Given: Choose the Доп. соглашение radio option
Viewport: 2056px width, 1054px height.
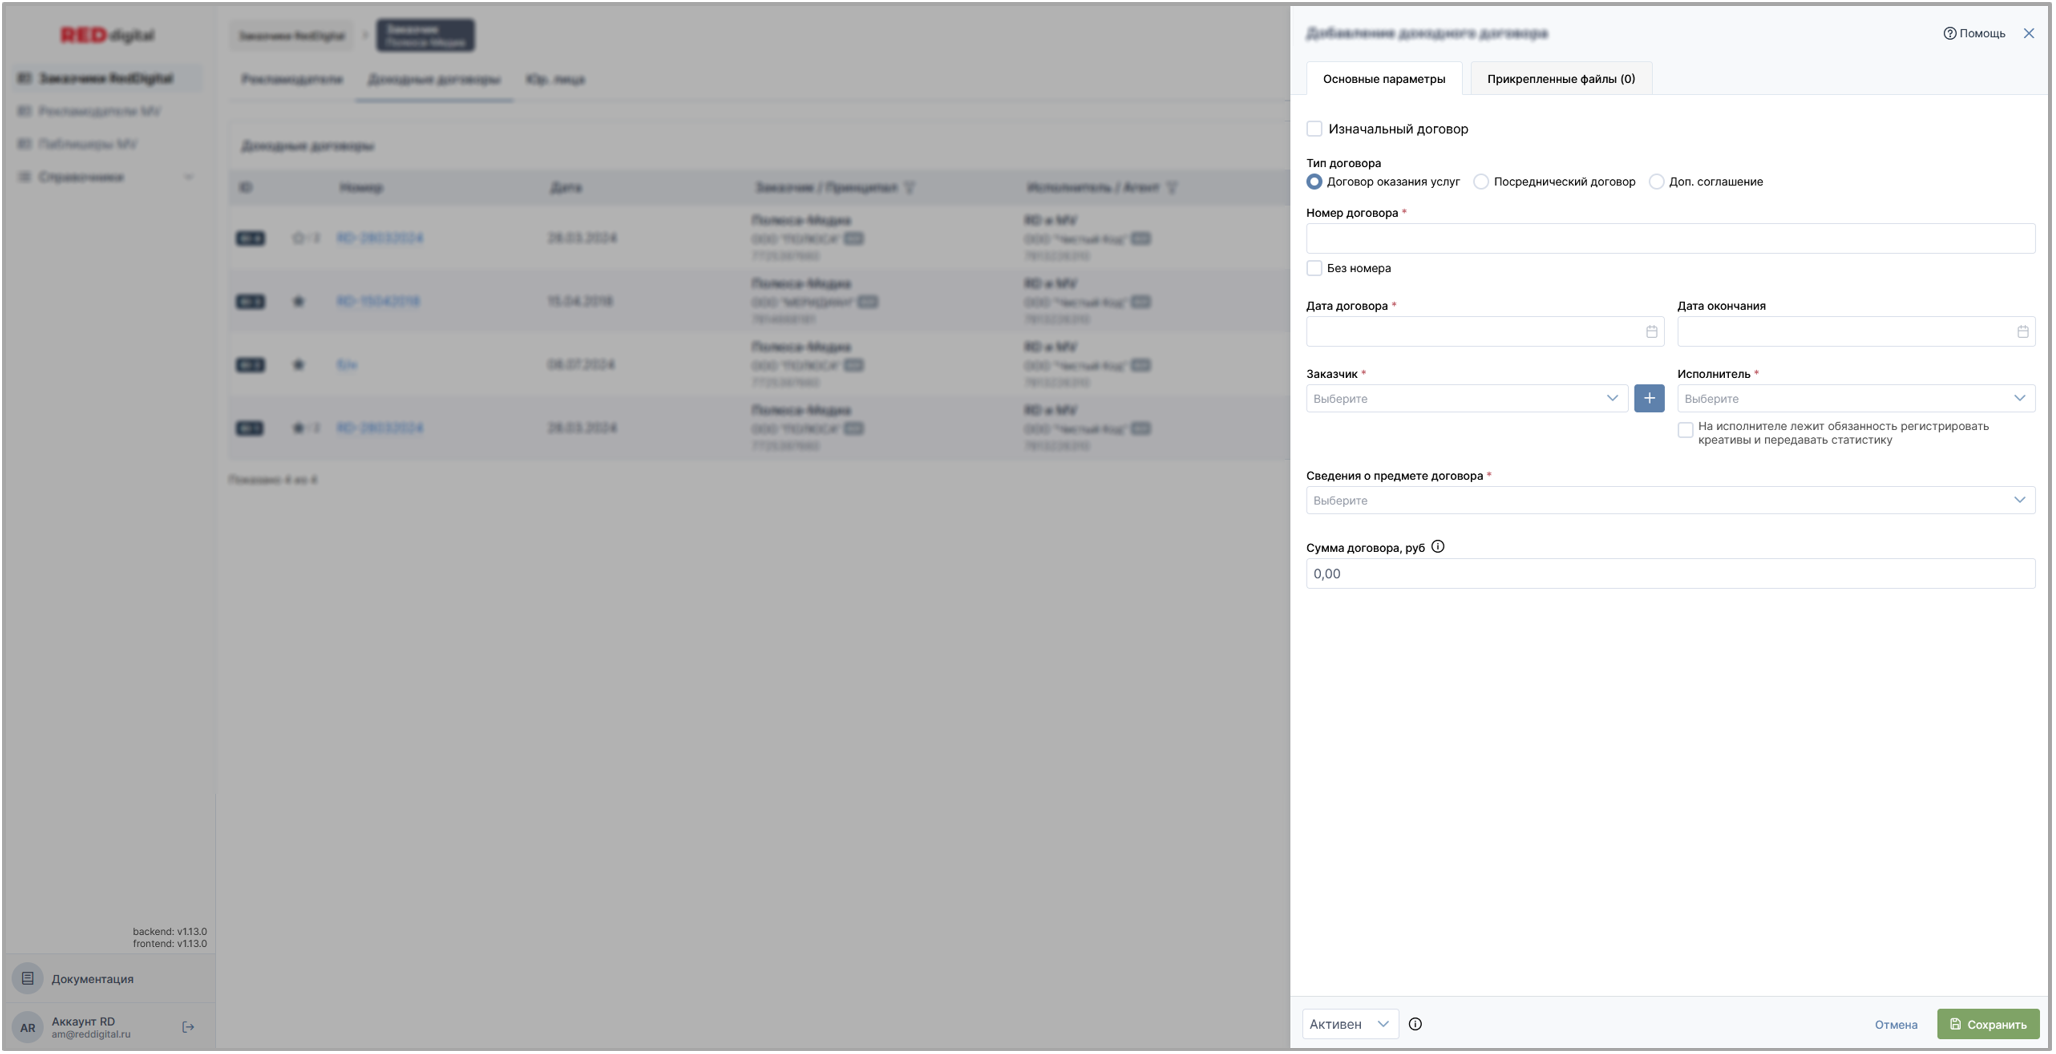Looking at the screenshot, I should [1656, 182].
